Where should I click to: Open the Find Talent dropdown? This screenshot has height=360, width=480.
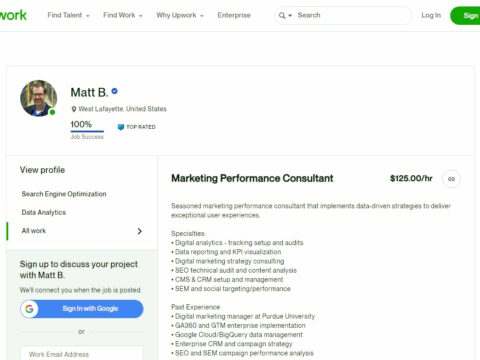click(x=68, y=15)
